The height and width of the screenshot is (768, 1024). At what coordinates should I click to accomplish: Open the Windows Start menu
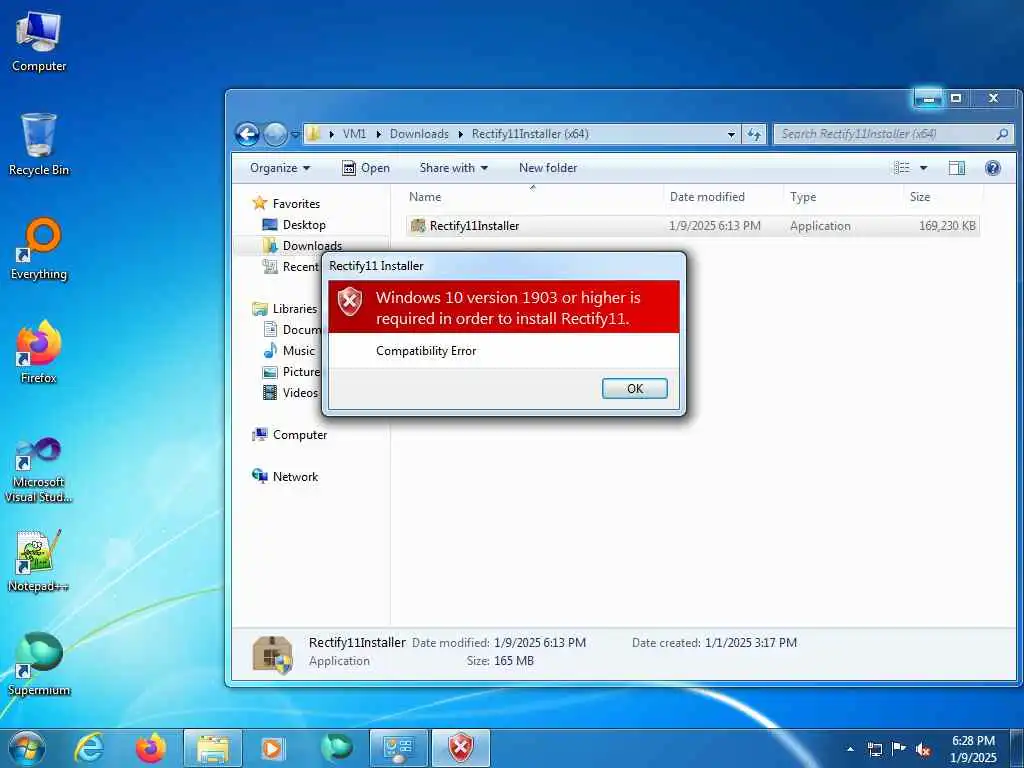pyautogui.click(x=27, y=748)
